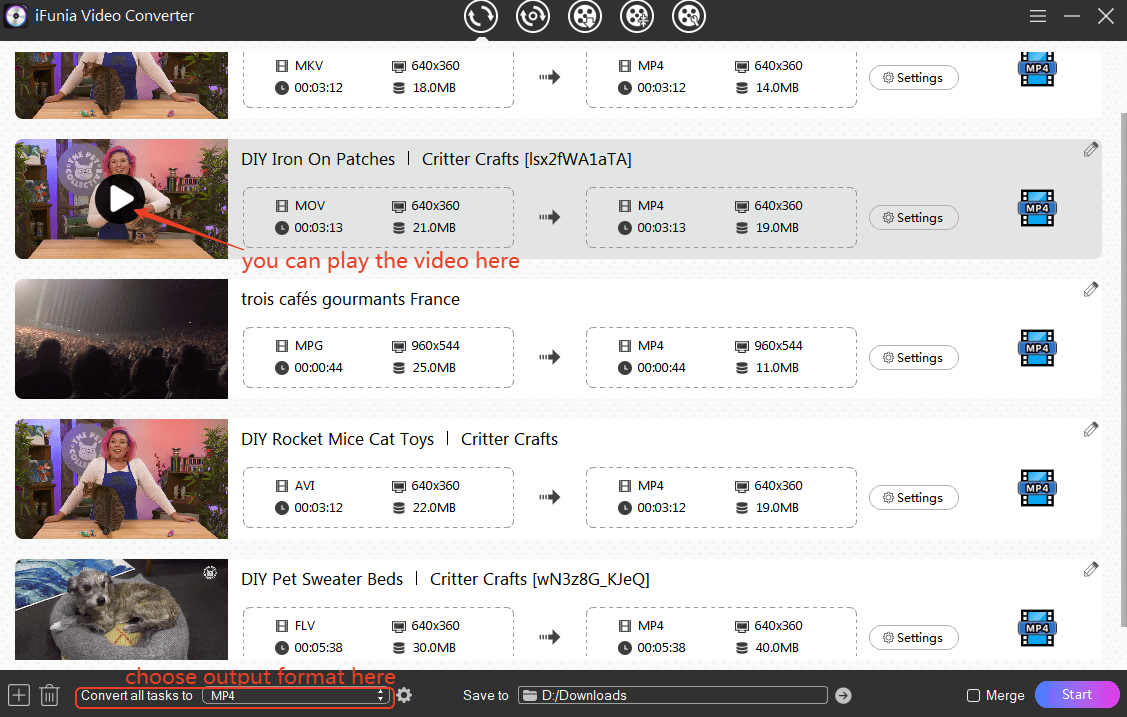Open the hamburger menu in title bar

tap(1038, 16)
